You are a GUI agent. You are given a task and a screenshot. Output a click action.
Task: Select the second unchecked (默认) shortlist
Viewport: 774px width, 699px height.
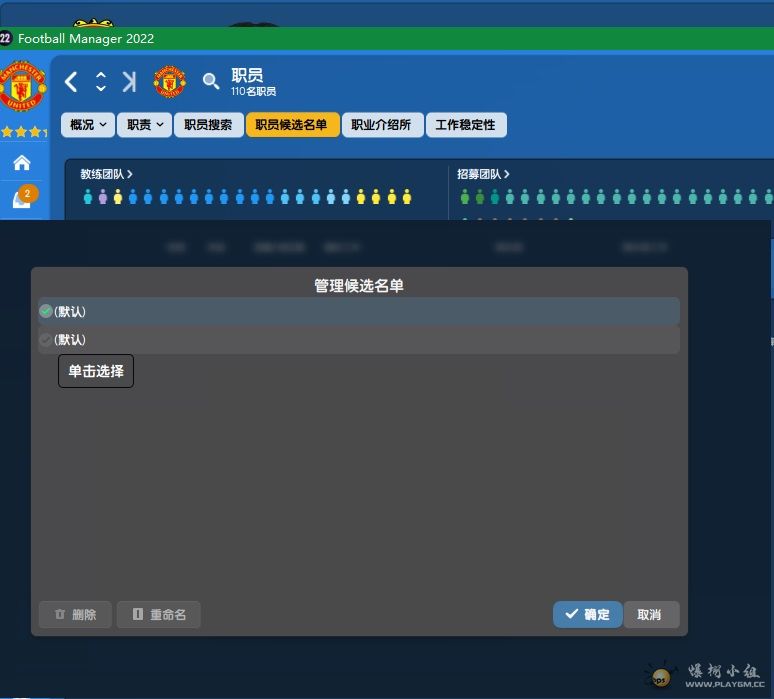pyautogui.click(x=358, y=340)
